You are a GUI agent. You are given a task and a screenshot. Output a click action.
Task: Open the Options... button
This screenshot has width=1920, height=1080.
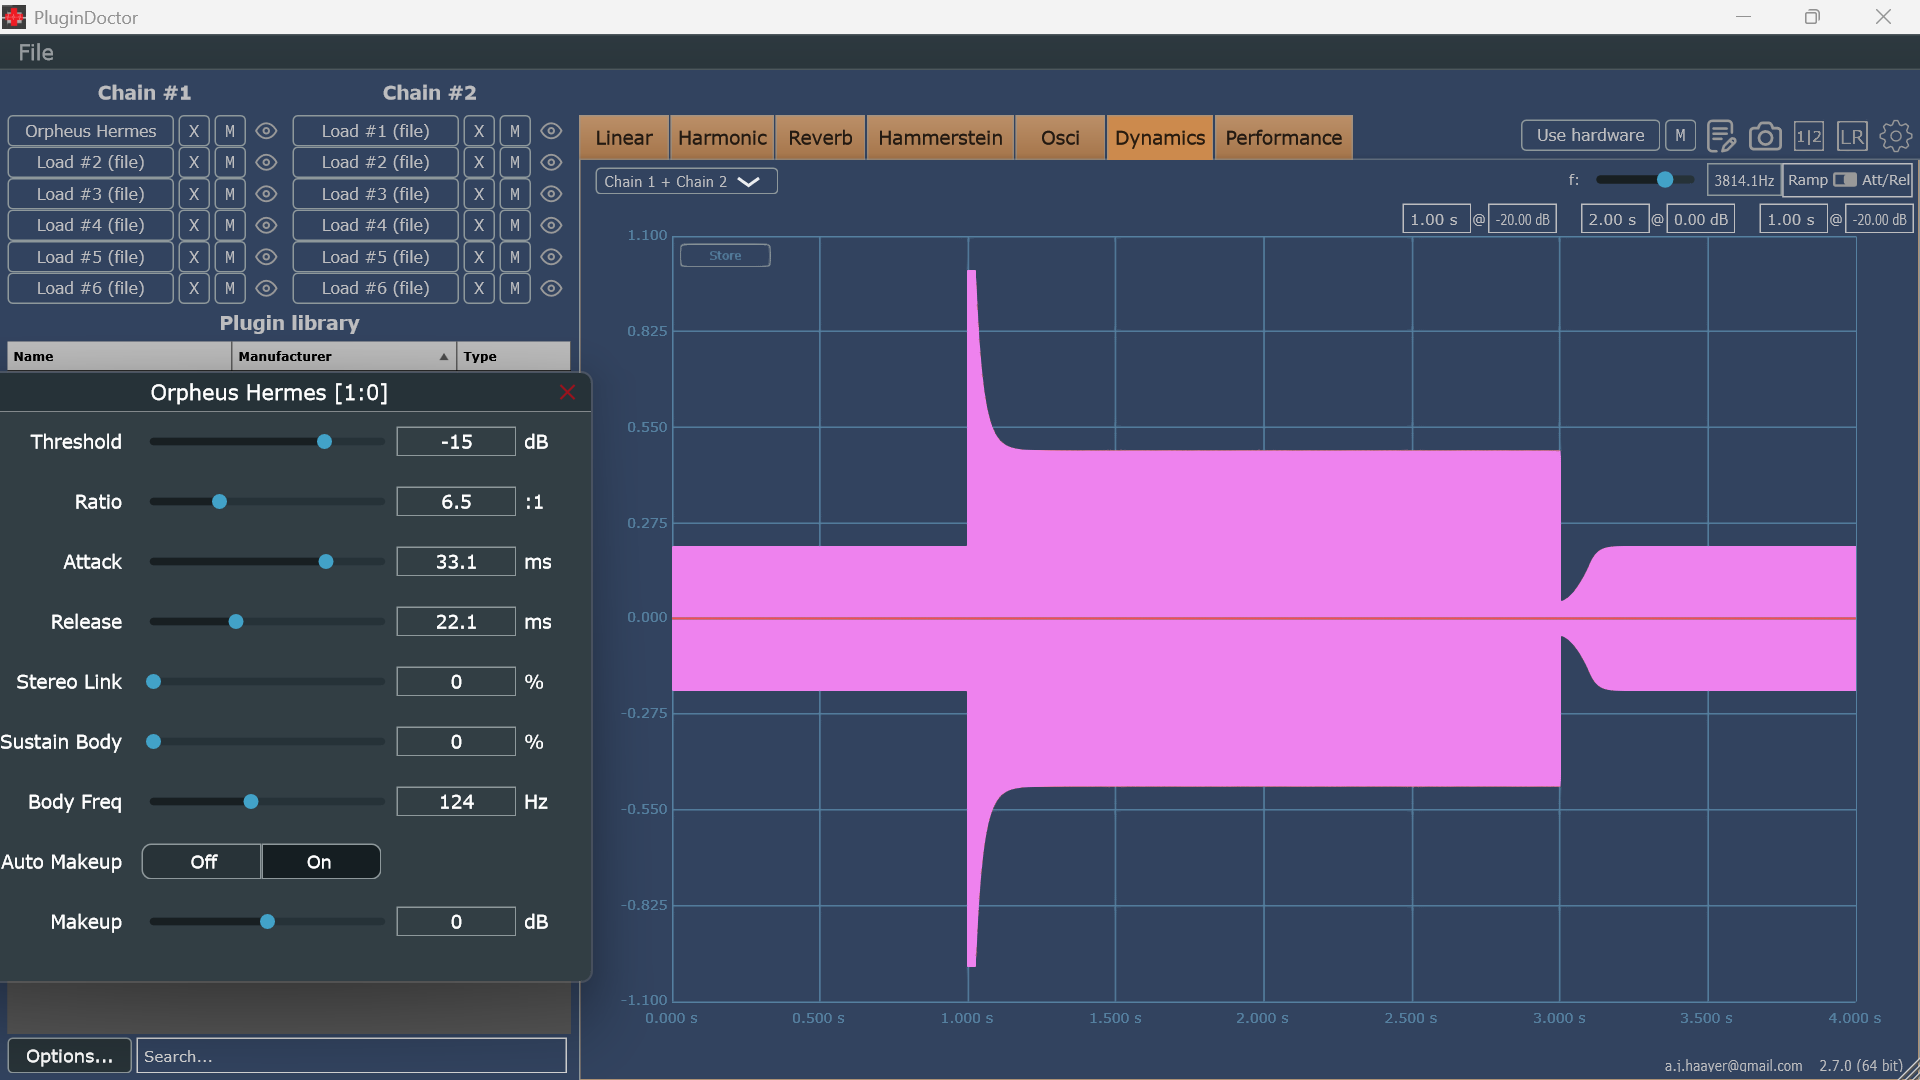[69, 1056]
